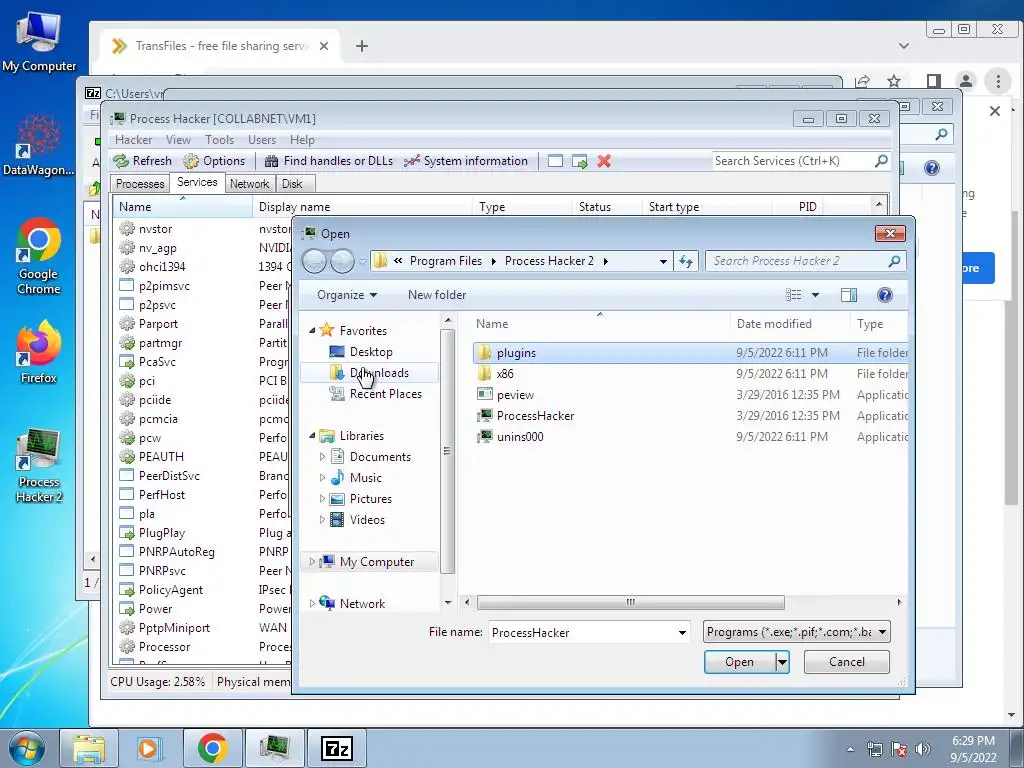Open Process Hacker 2 desktop shortcut
Viewport: 1024px width, 768px height.
coord(39,465)
